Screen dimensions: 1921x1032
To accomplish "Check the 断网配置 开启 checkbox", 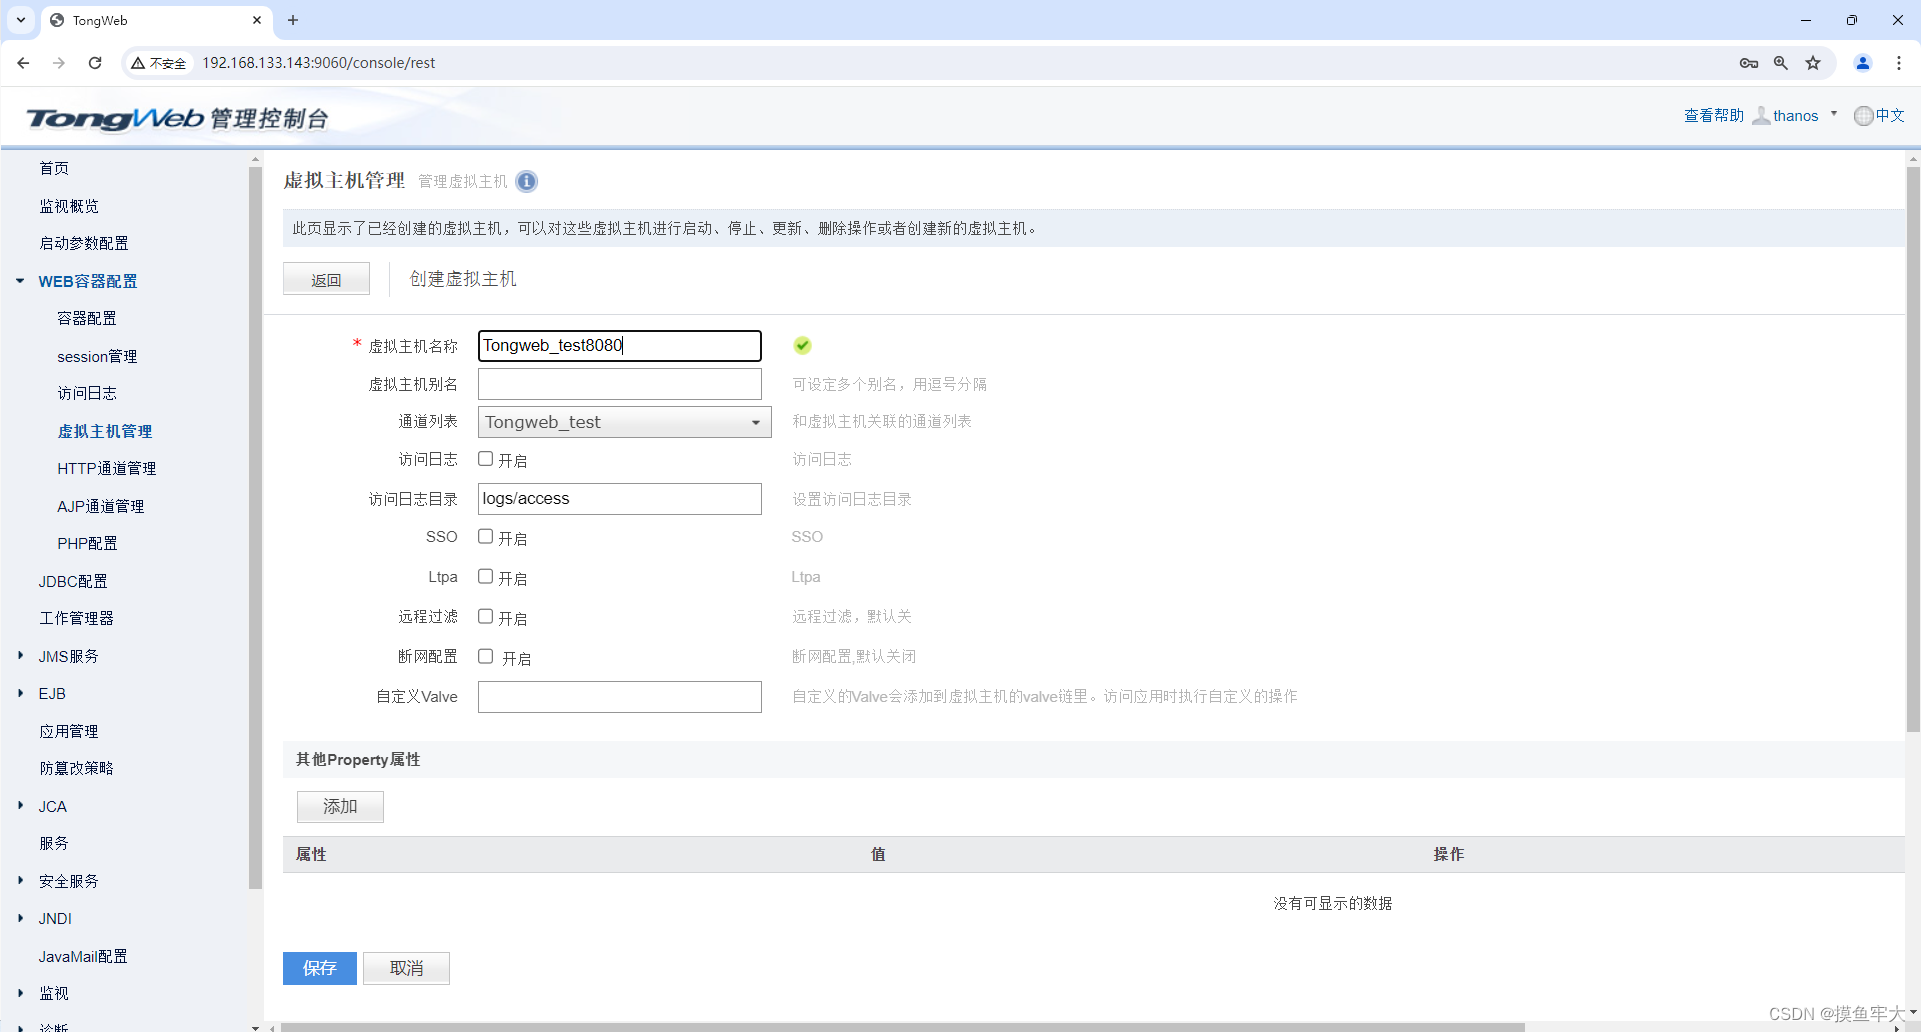I will click(x=486, y=657).
